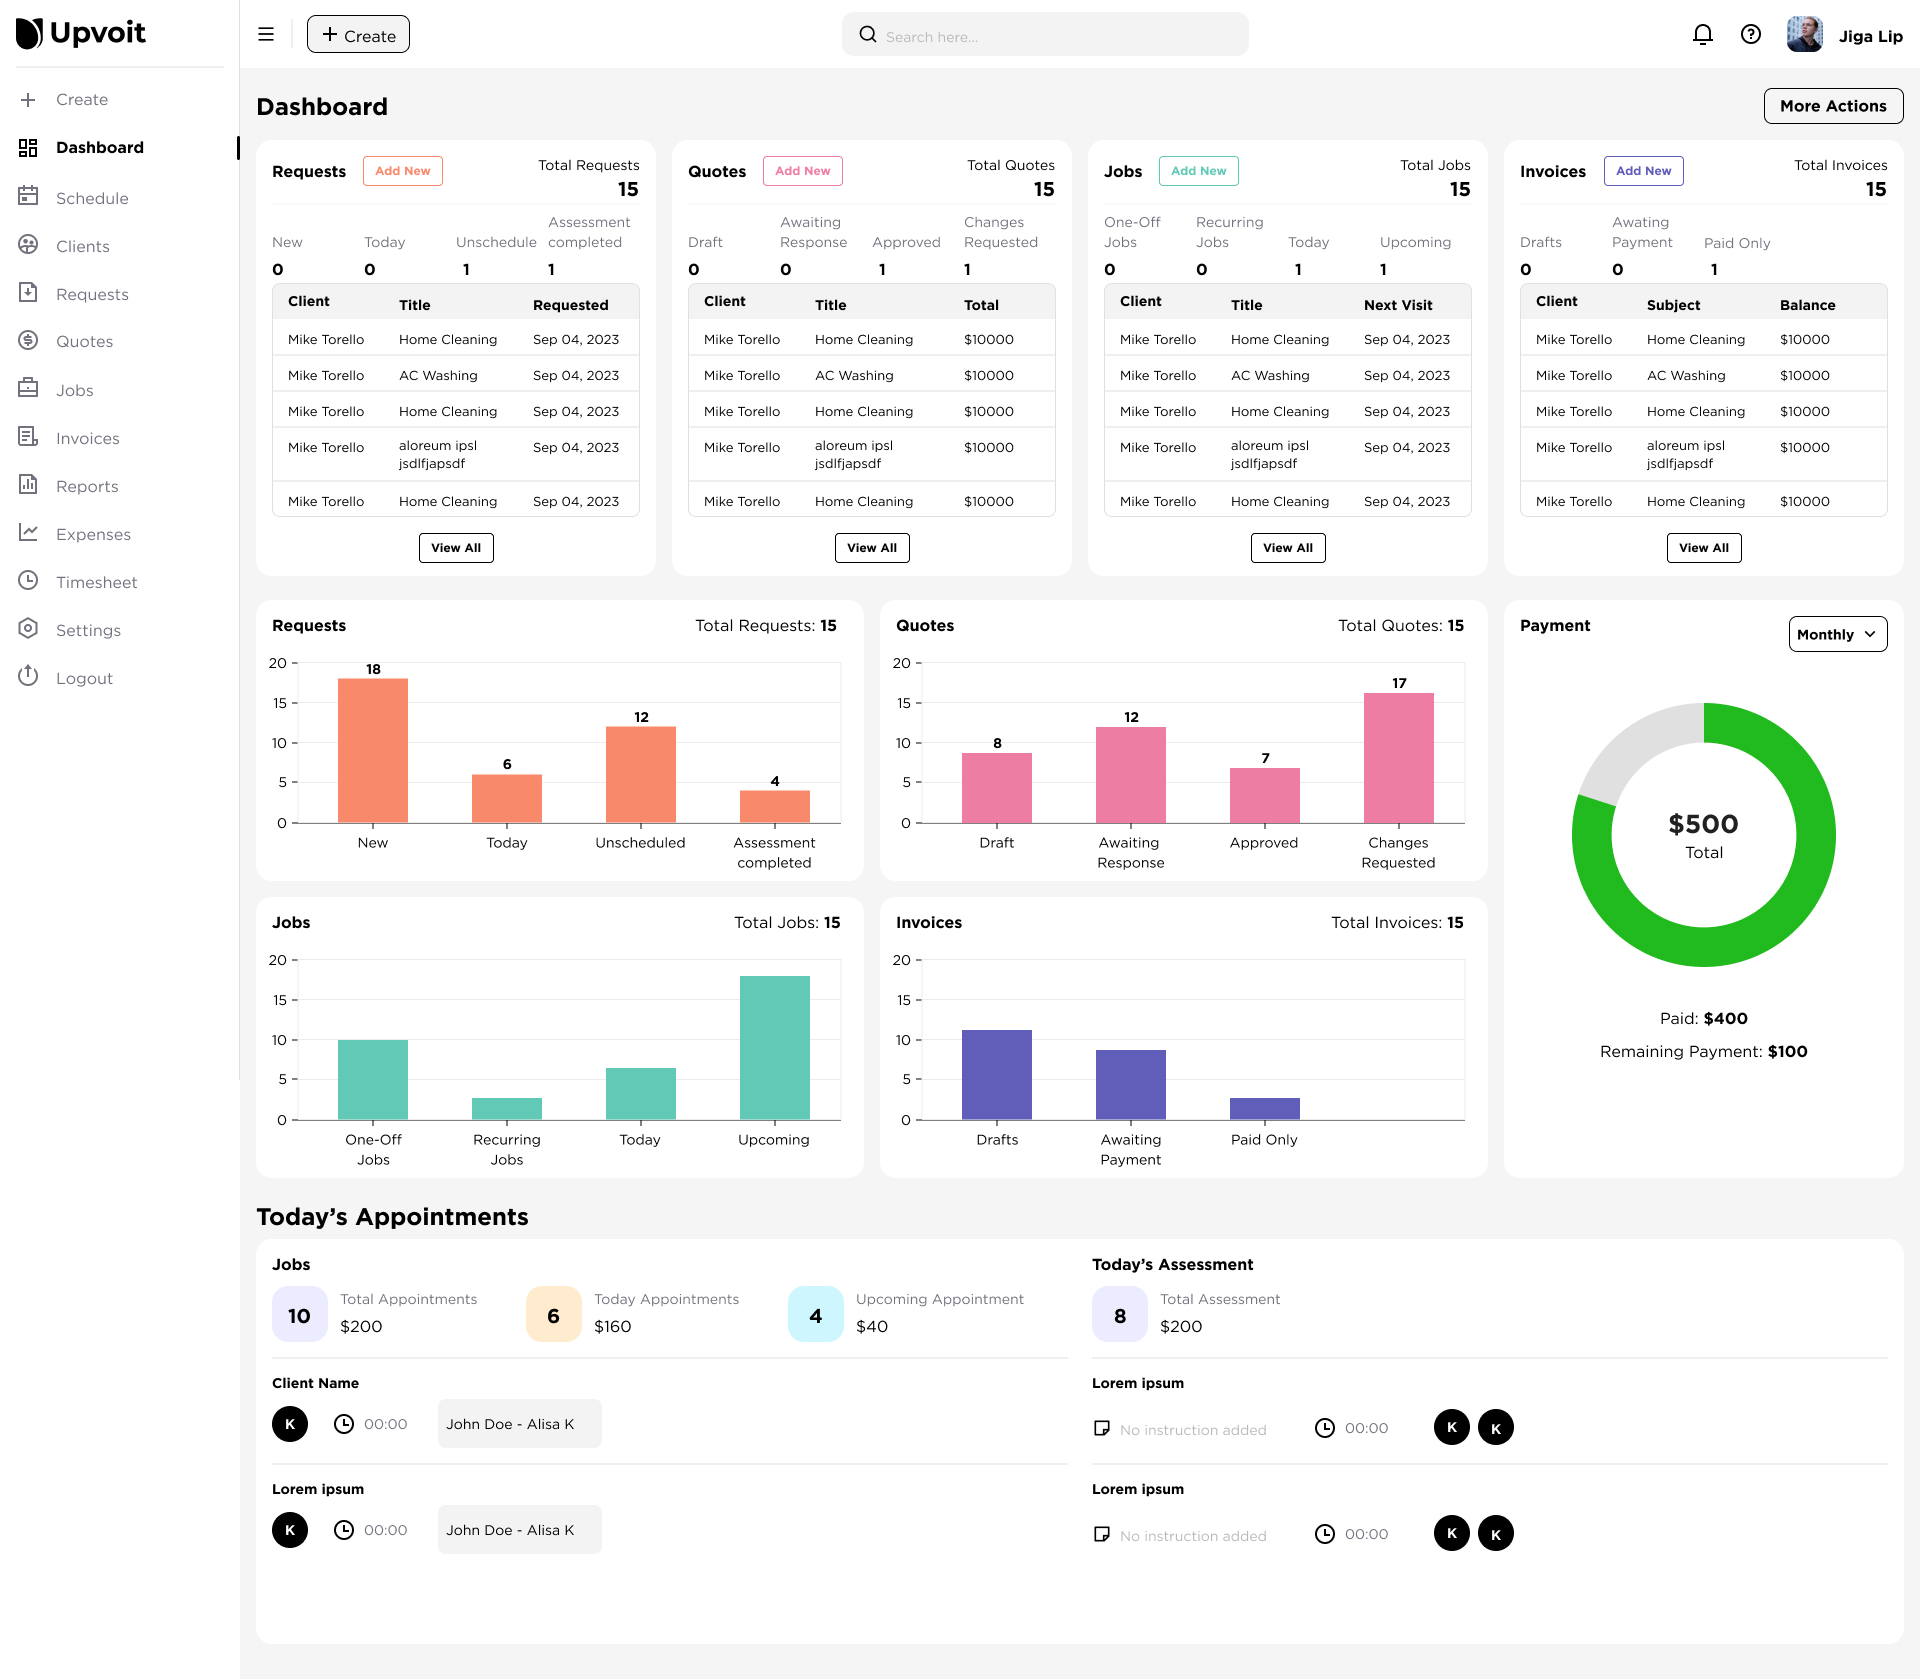Select the Settings gear icon in sidebar
This screenshot has width=1920, height=1679.
(x=28, y=628)
